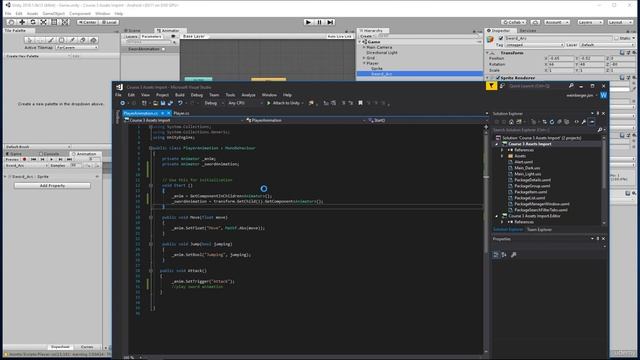This screenshot has height=360, width=640.
Task: Select Tile Palette box fill tool
Action: click(x=61, y=40)
